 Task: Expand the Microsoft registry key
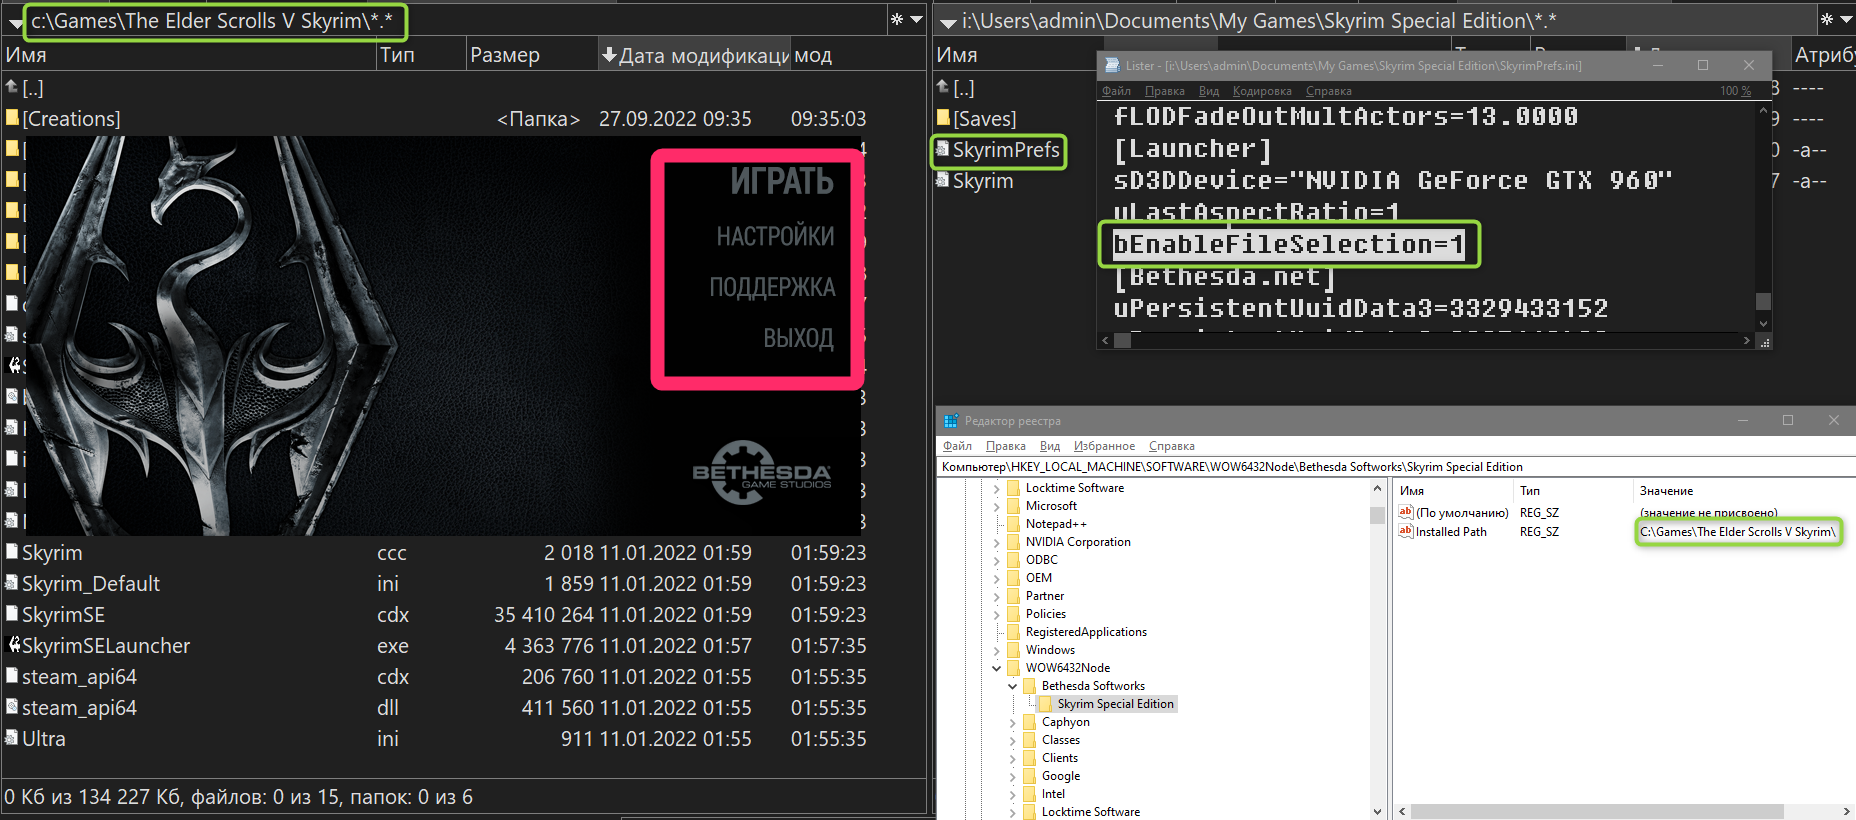(997, 506)
